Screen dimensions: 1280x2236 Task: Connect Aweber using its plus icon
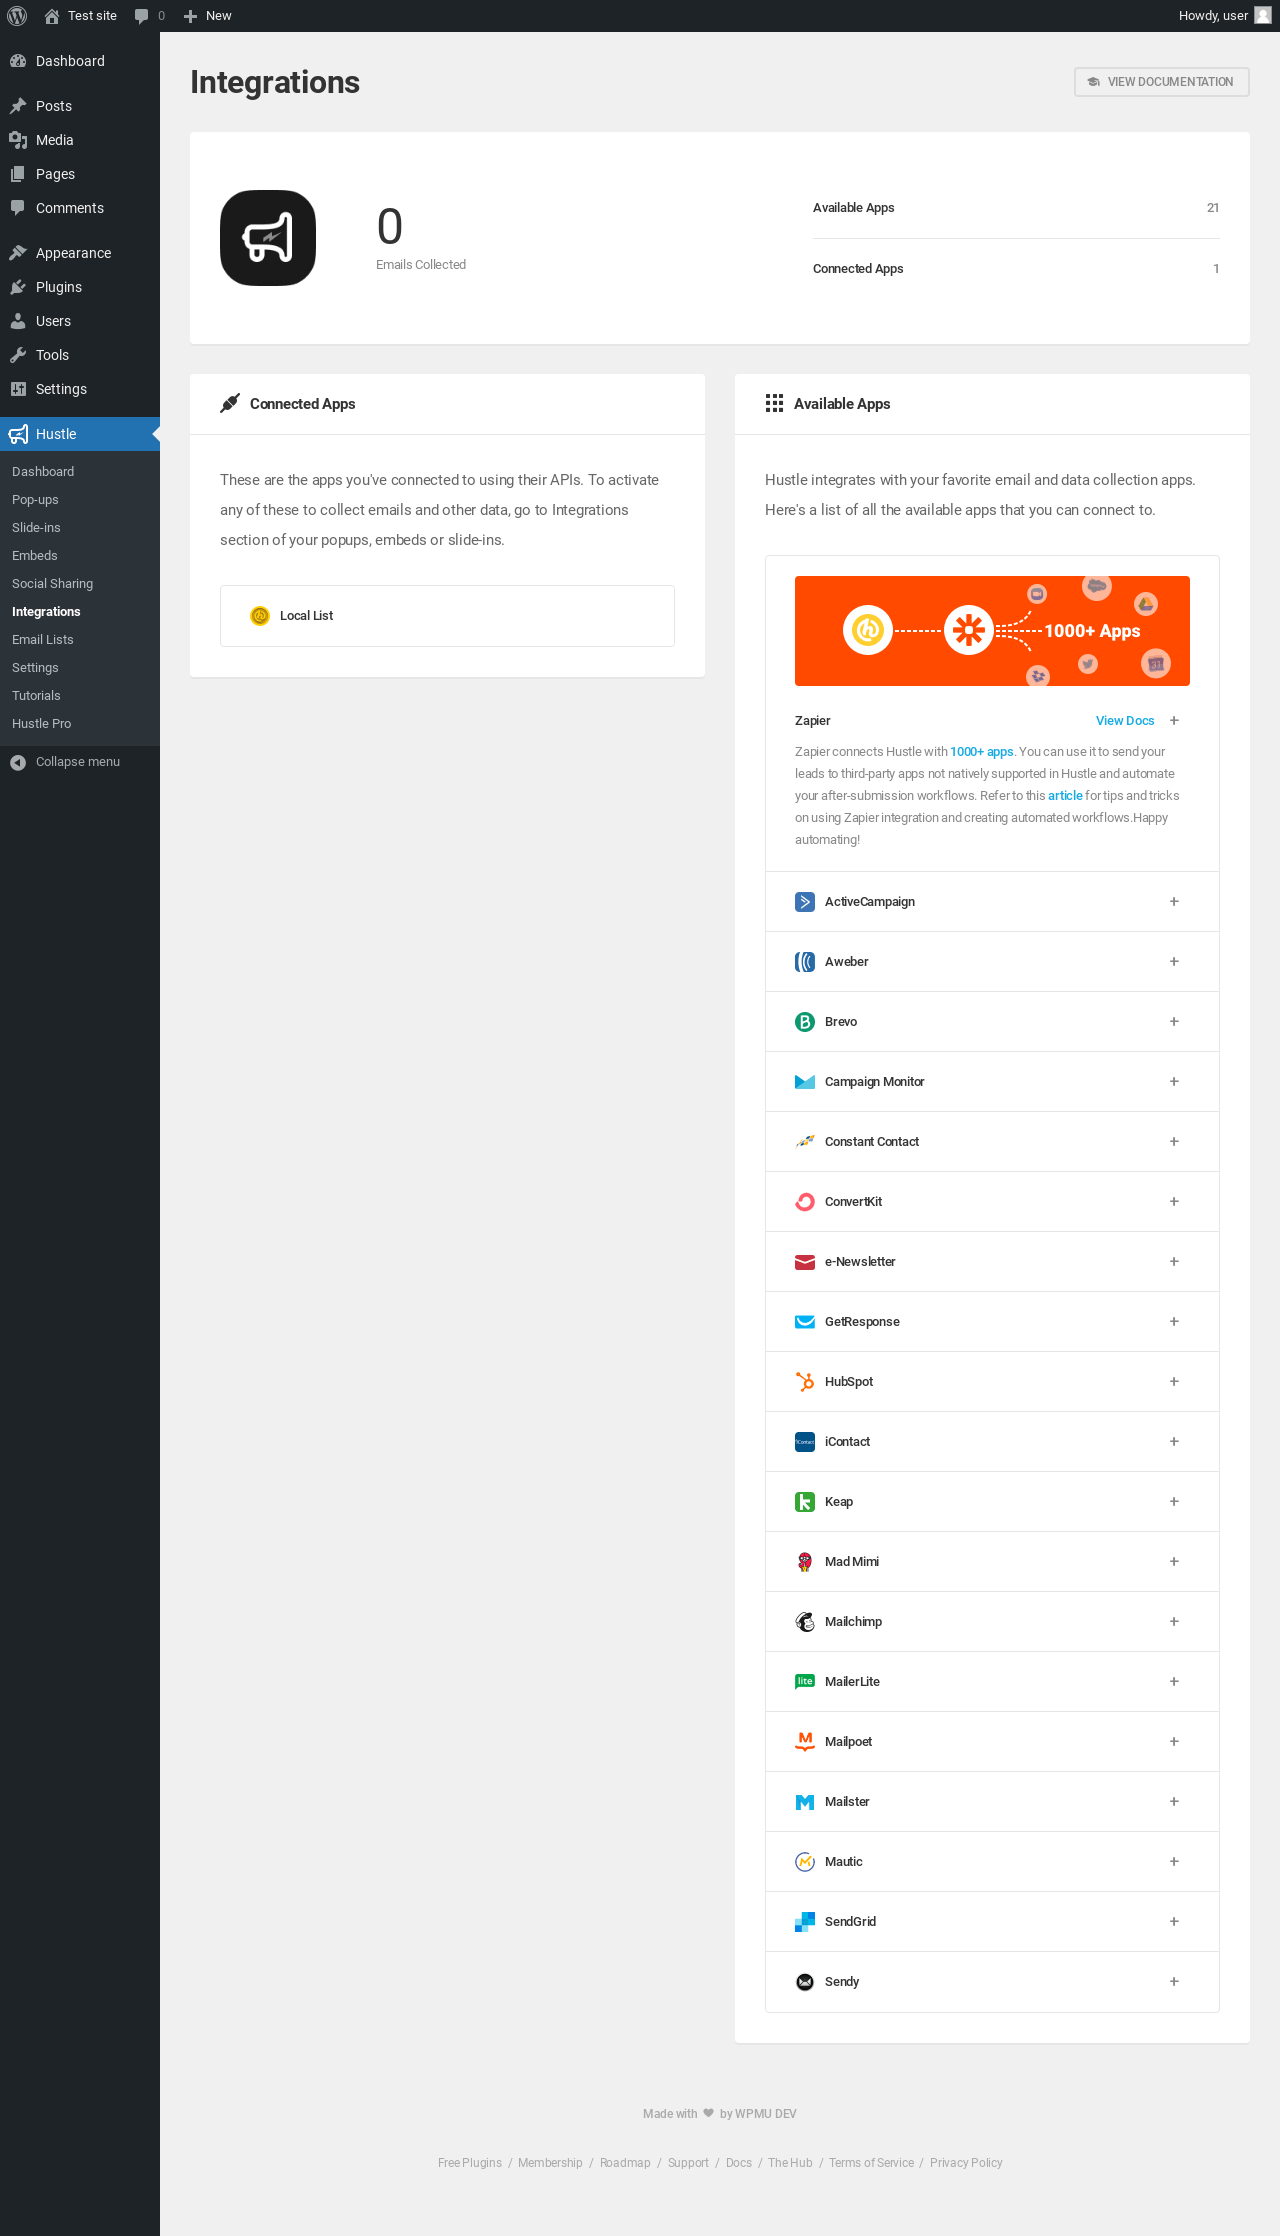tap(1174, 962)
